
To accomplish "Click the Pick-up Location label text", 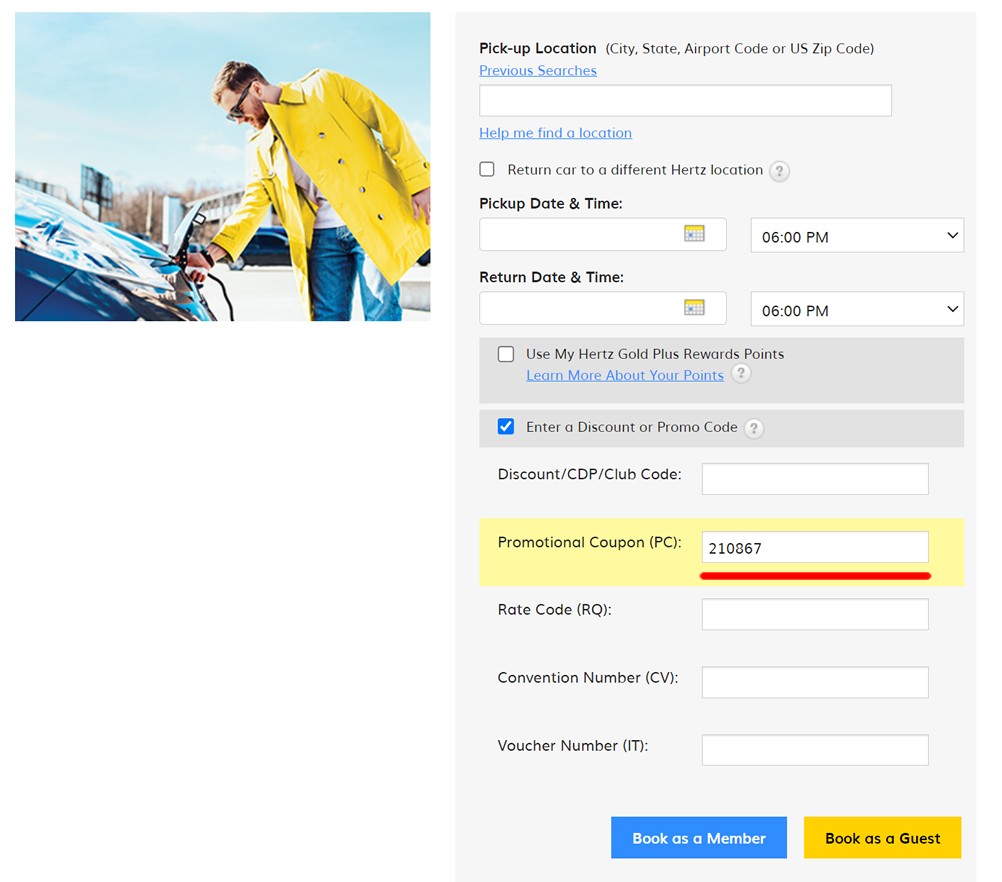I will click(x=537, y=49).
